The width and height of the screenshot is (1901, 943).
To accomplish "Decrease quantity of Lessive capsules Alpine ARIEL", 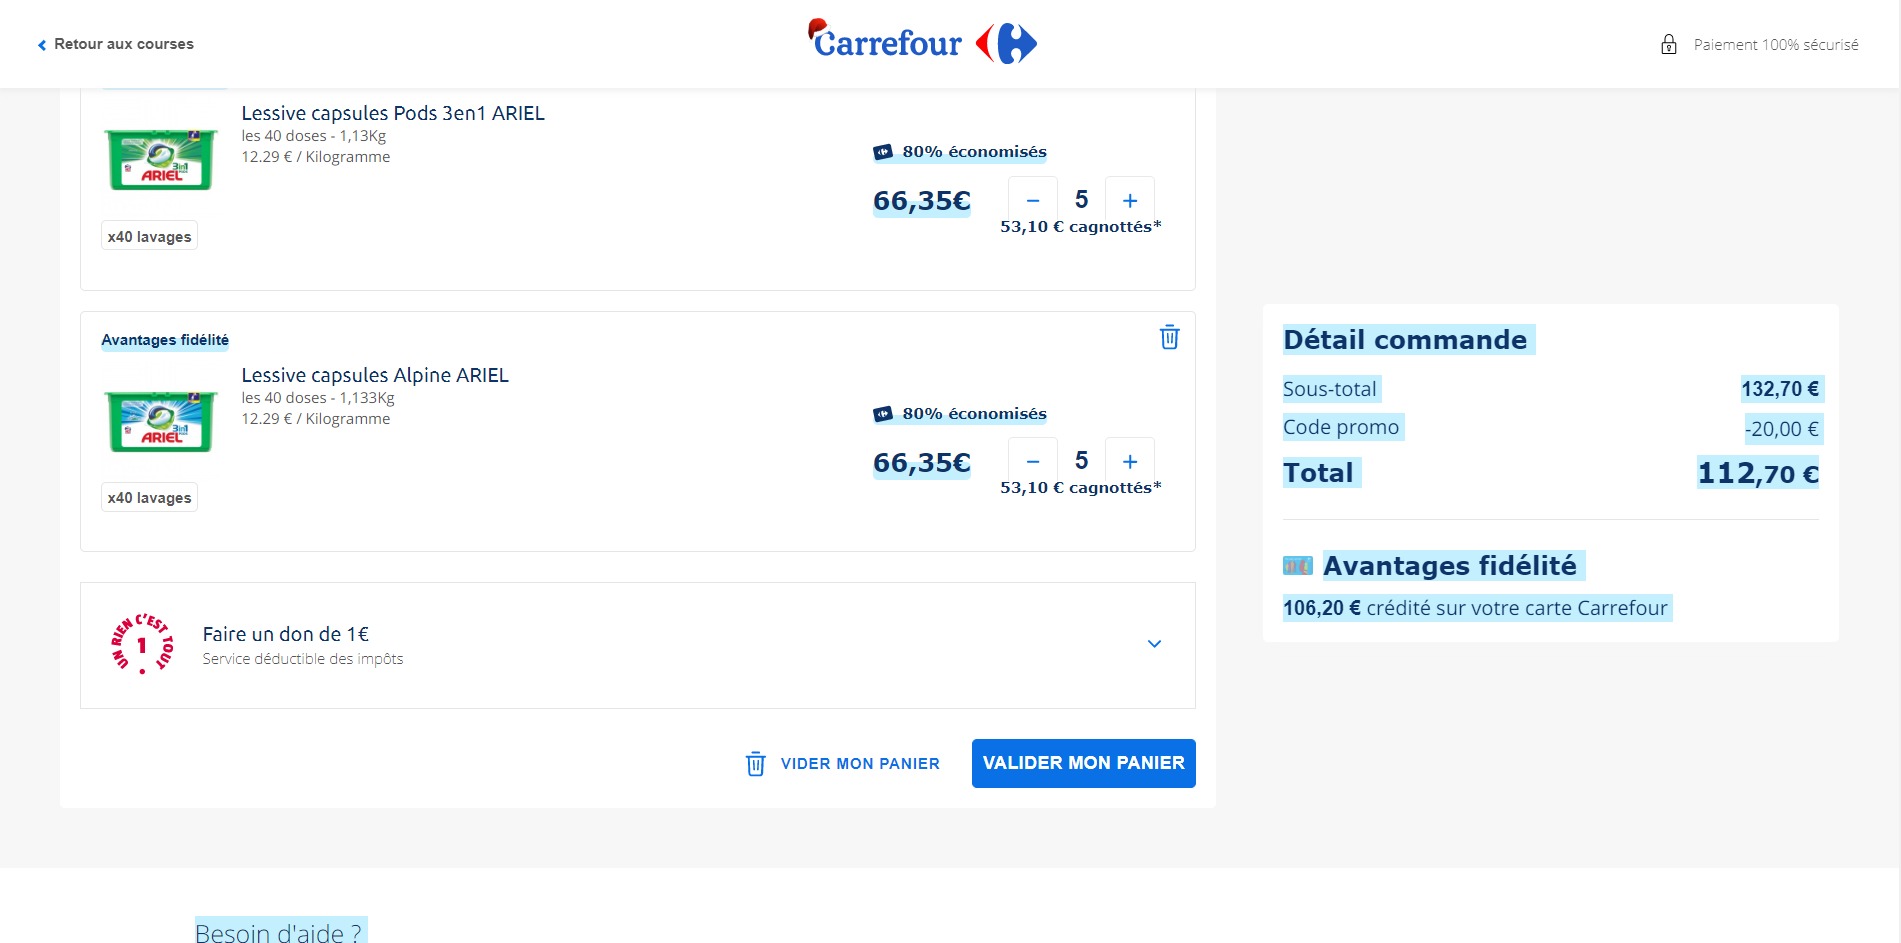I will [x=1033, y=461].
